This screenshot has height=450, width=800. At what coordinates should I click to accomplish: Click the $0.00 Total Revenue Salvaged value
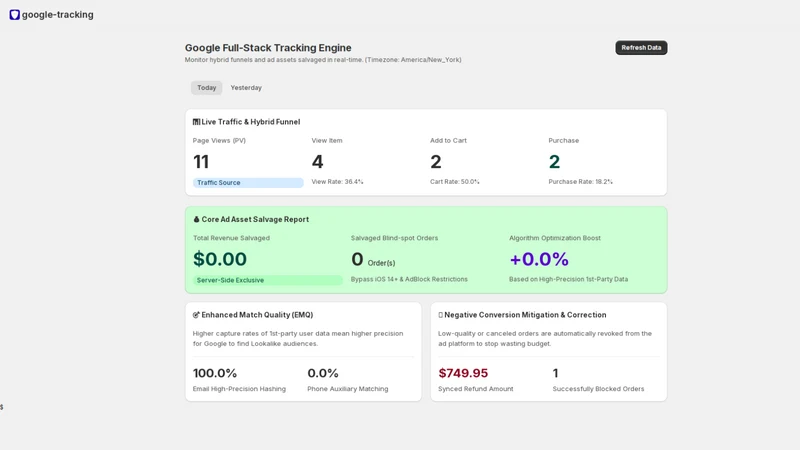tap(220, 259)
